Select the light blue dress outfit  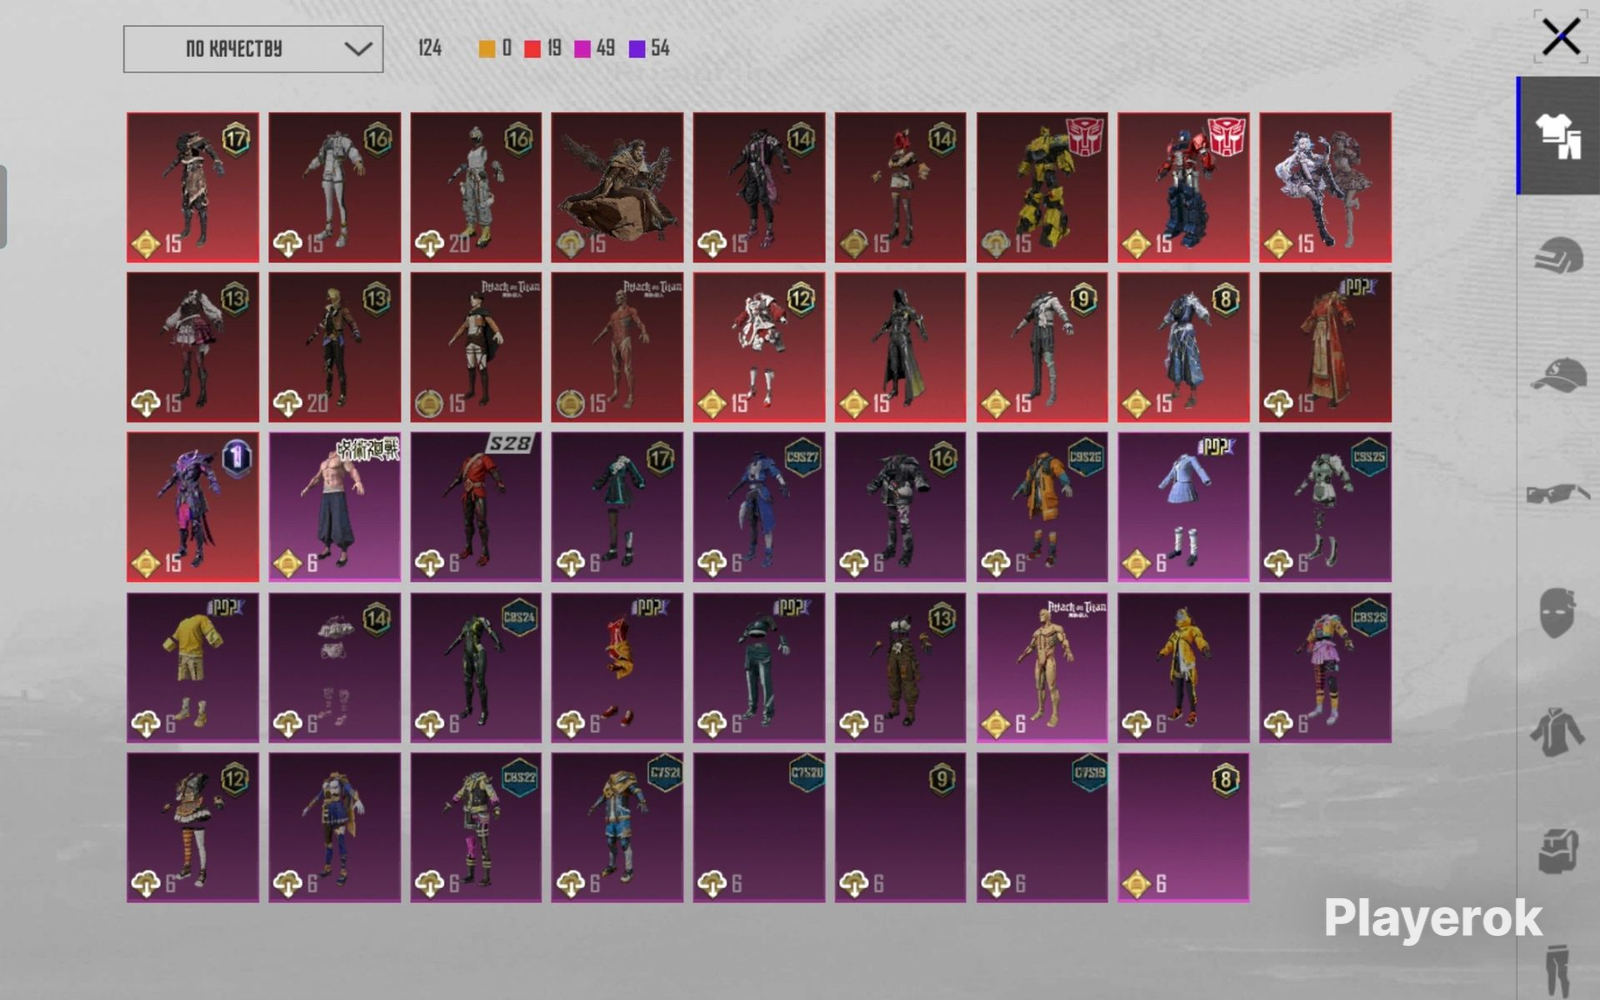point(1184,507)
